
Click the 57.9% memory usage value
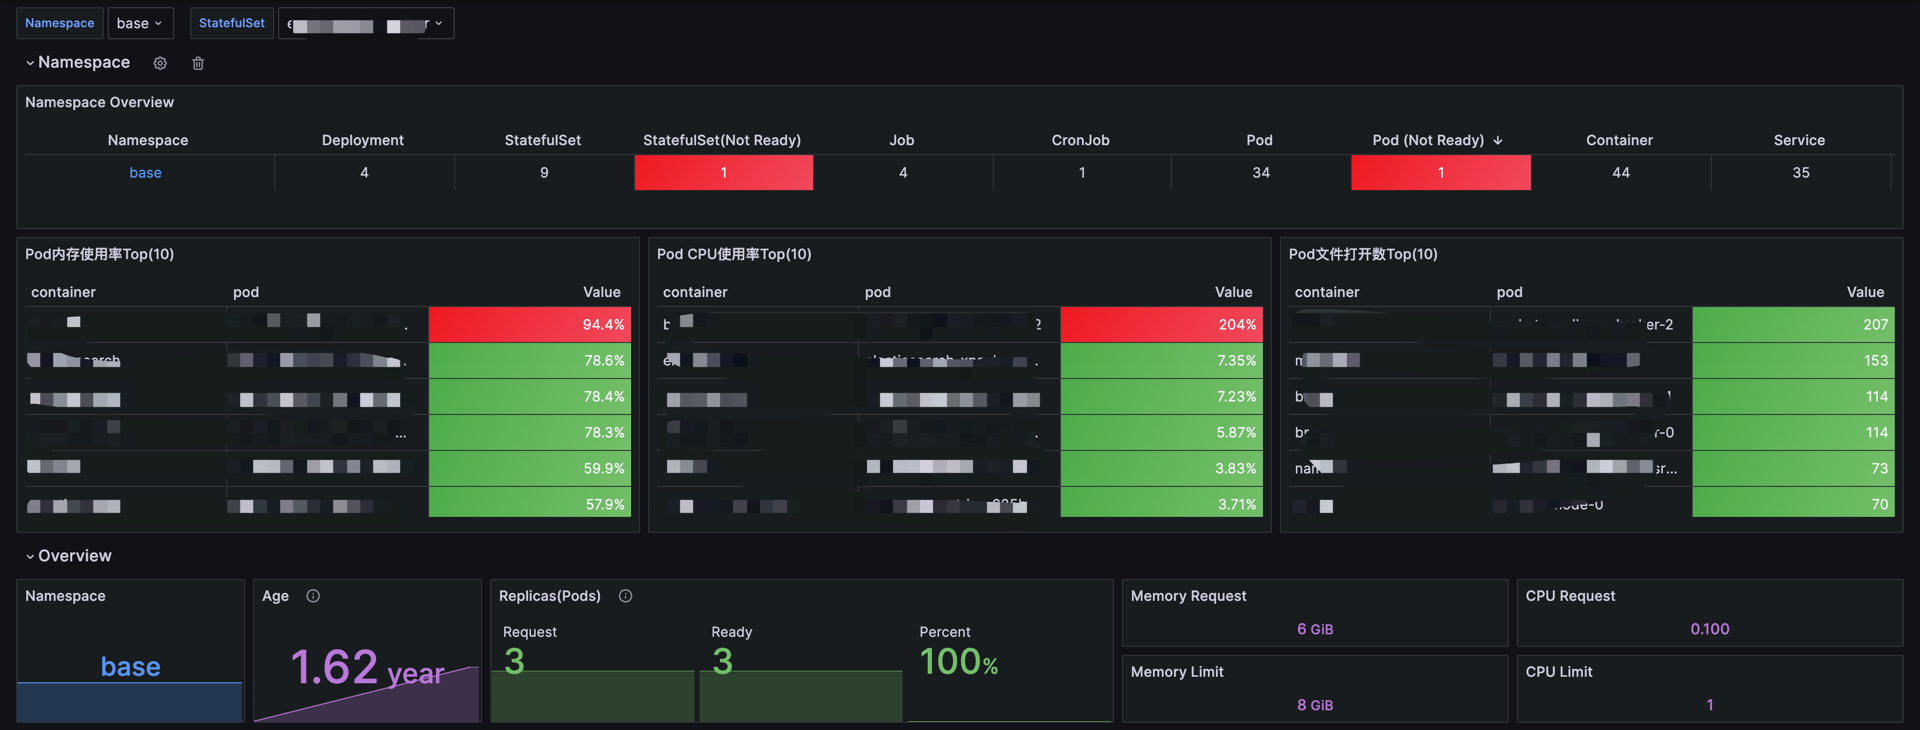point(604,504)
